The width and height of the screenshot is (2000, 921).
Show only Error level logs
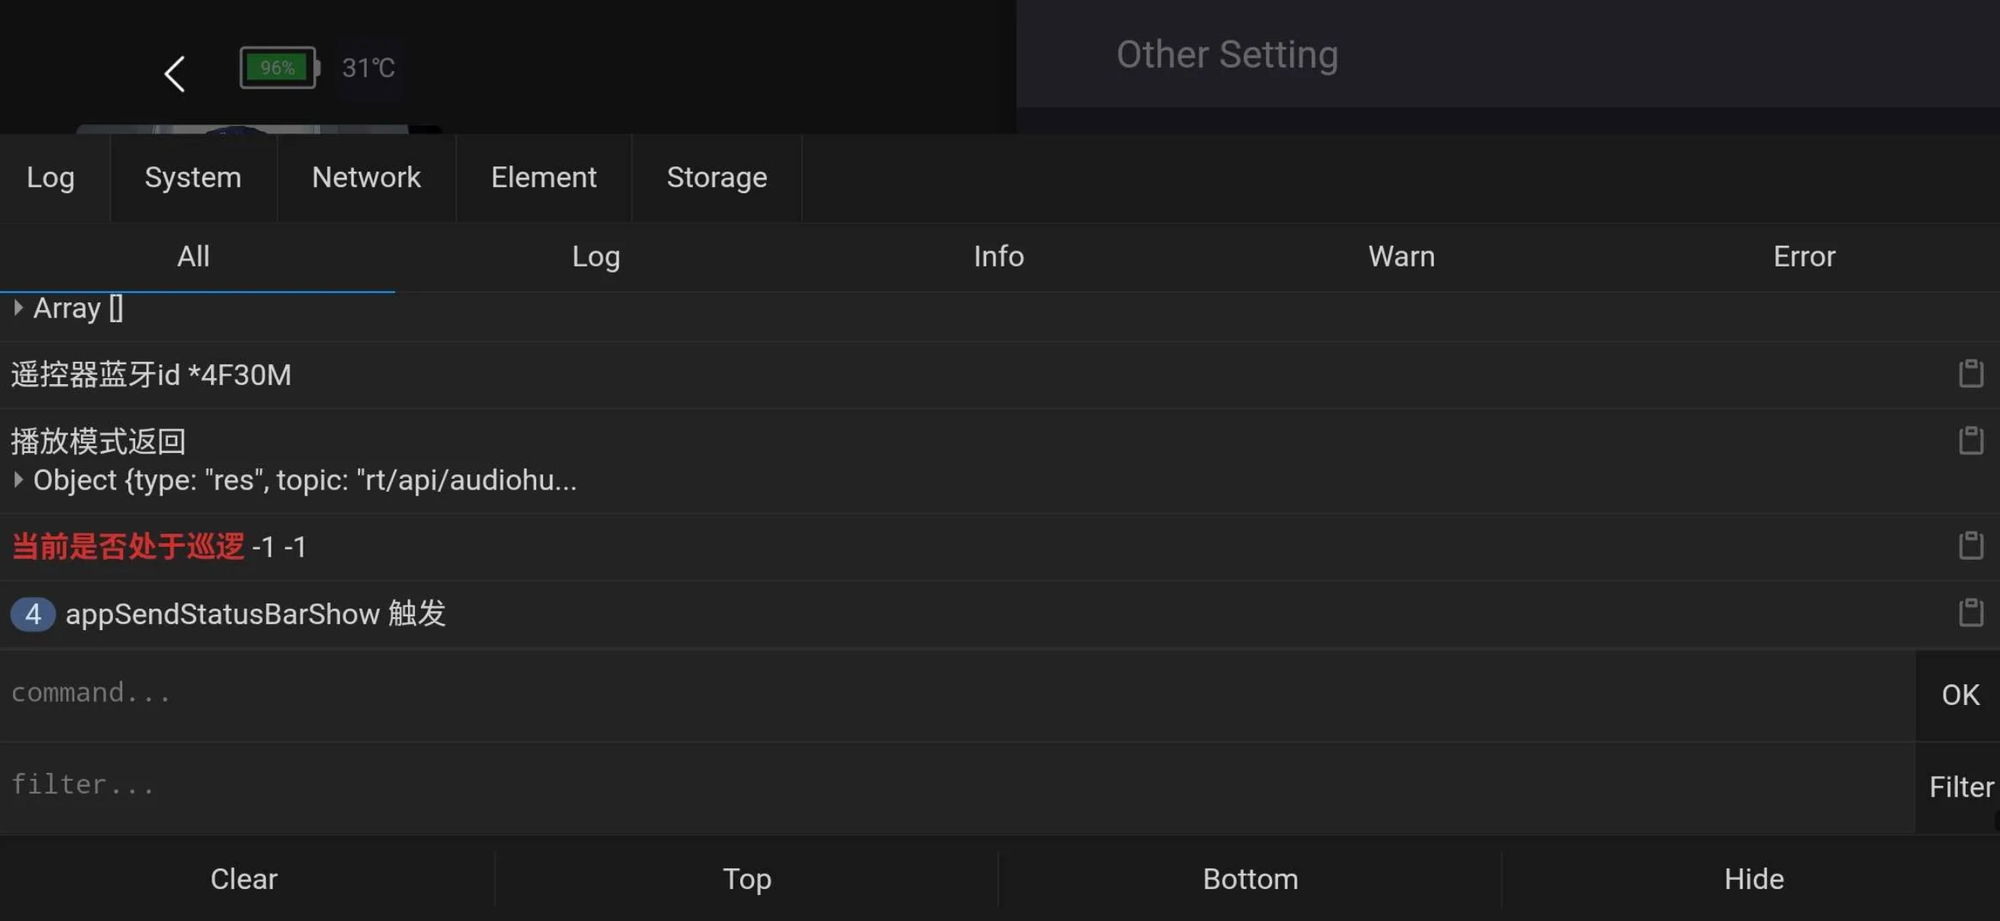[x=1803, y=257]
